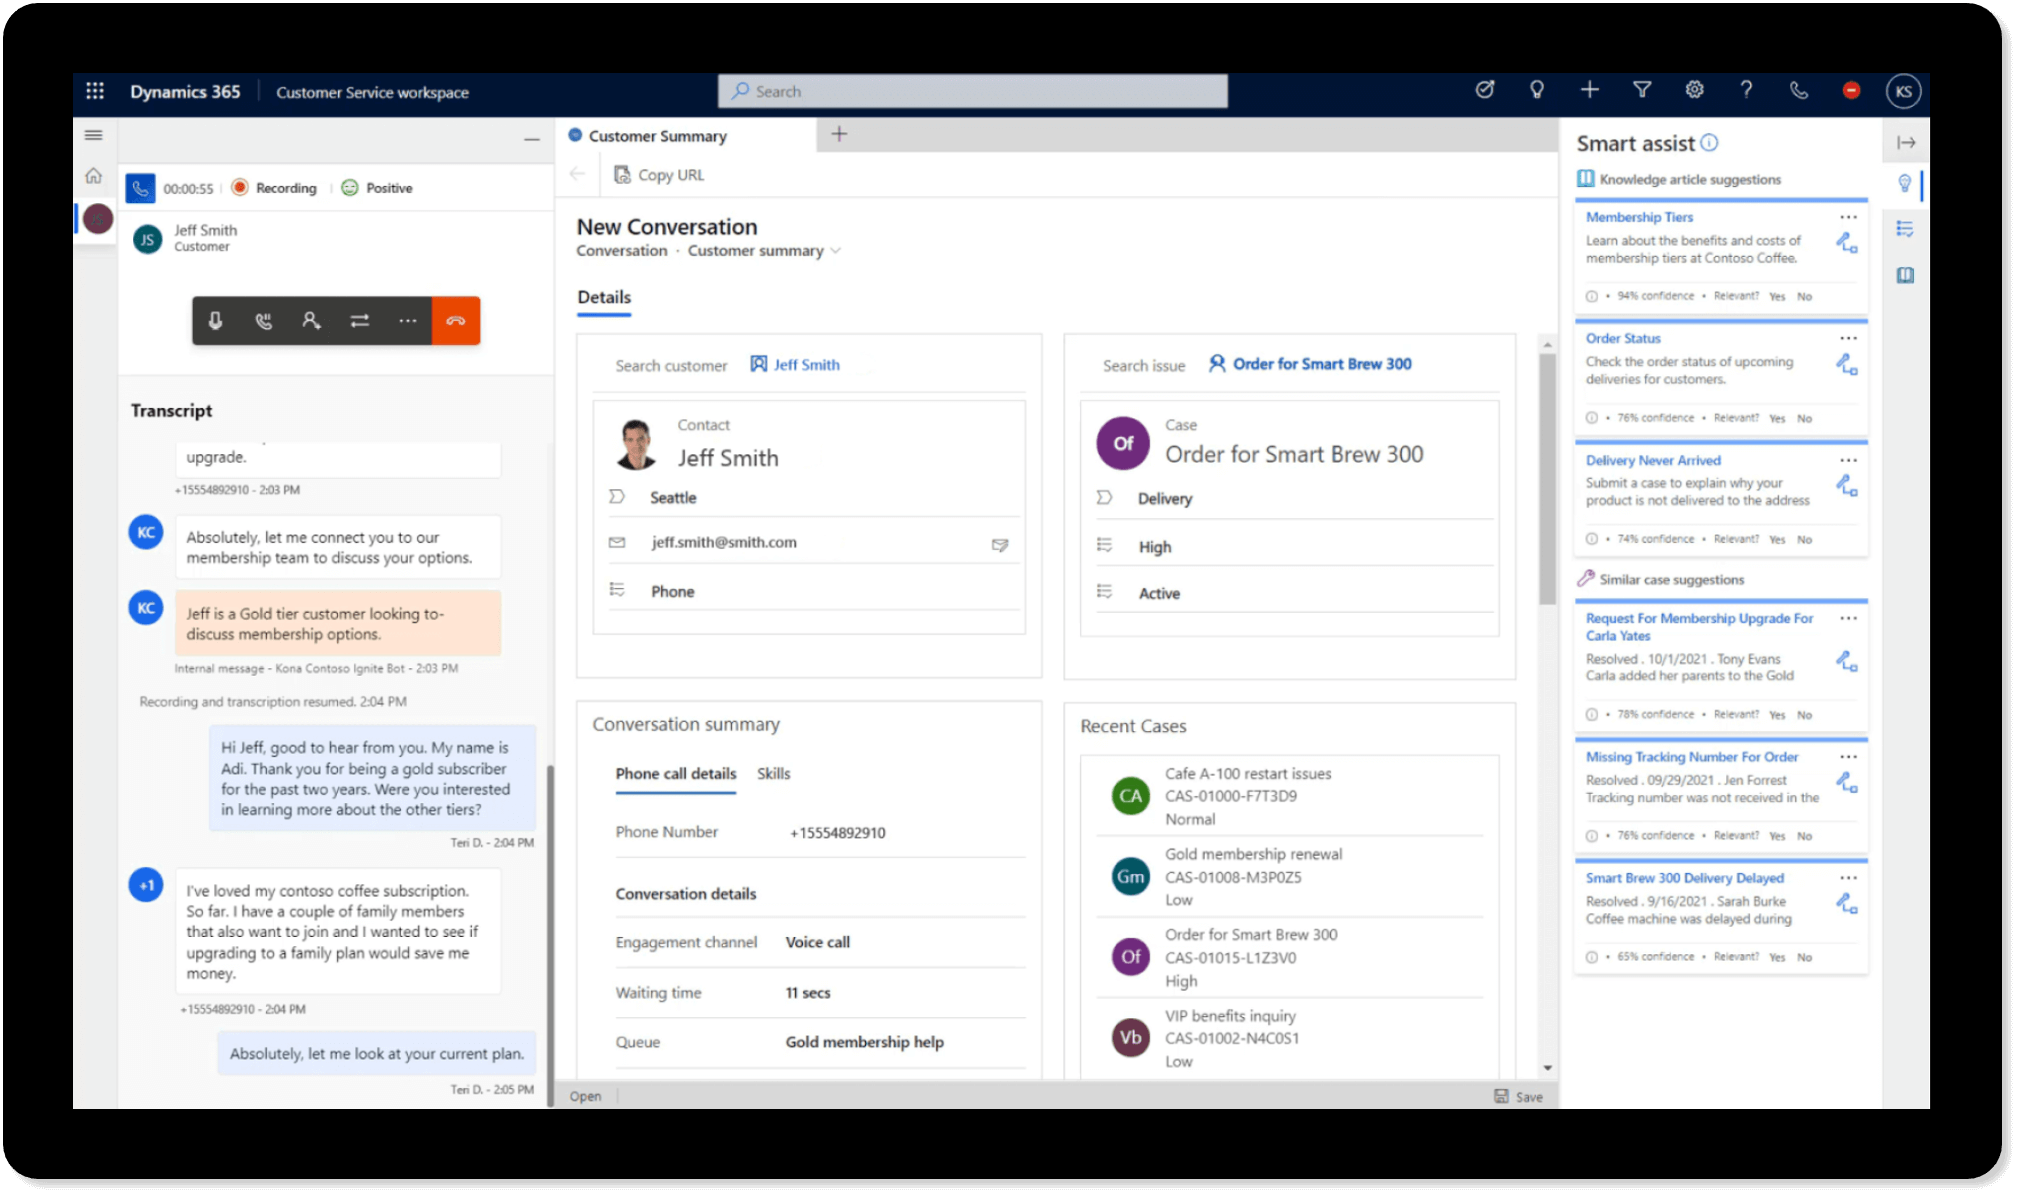
Task: Open more options for Delivery Never Arrived
Action: [1848, 460]
